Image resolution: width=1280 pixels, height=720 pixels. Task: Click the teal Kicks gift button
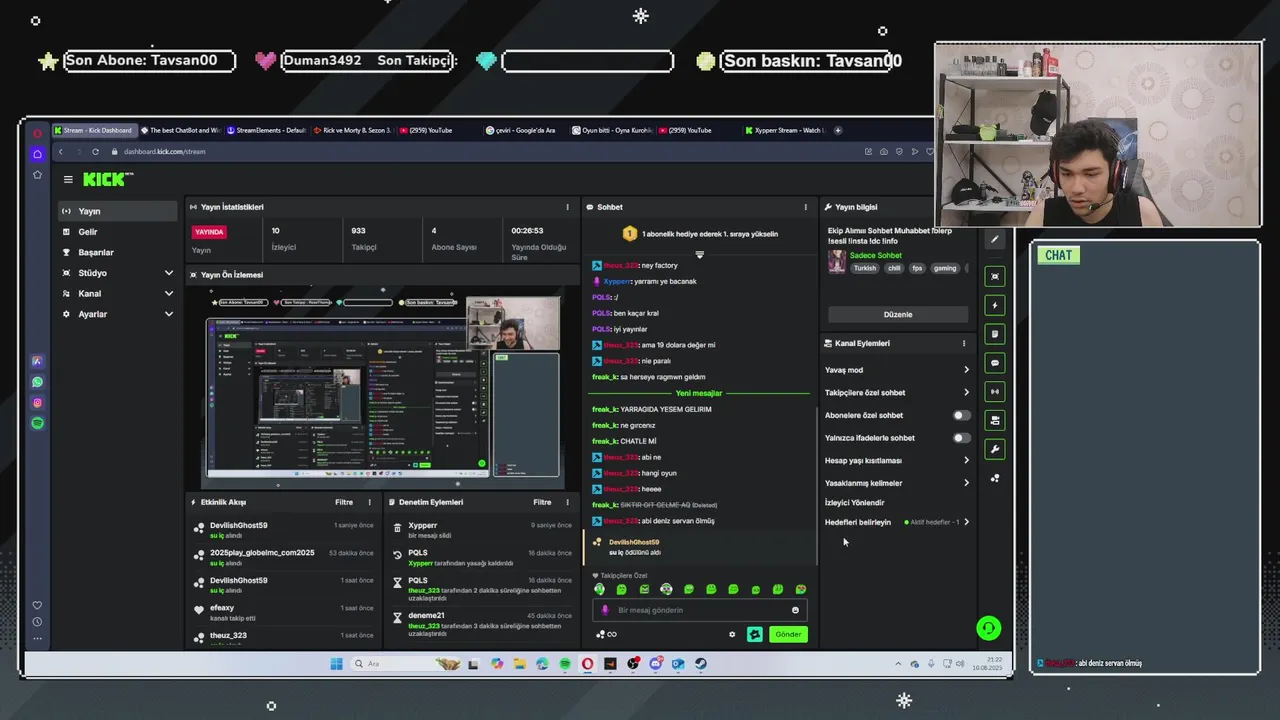click(x=755, y=634)
